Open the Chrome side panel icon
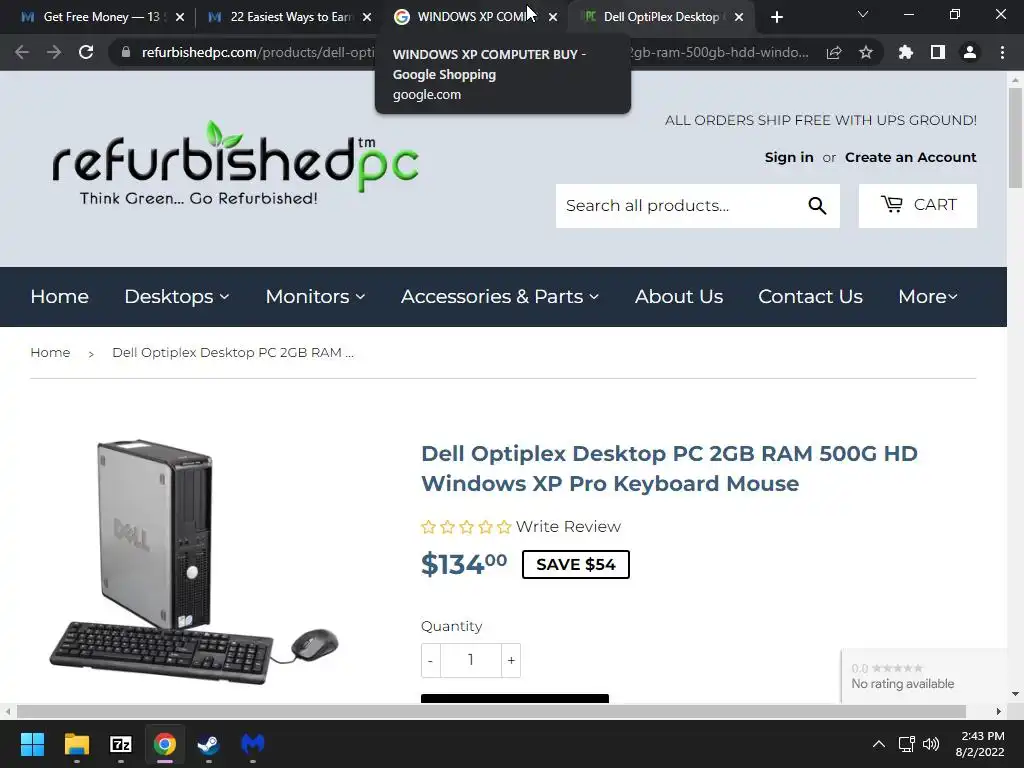This screenshot has height=768, width=1024. pyautogui.click(x=938, y=52)
